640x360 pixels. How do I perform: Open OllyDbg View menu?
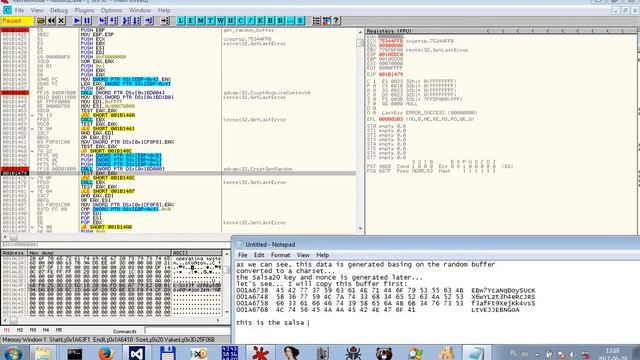37,10
